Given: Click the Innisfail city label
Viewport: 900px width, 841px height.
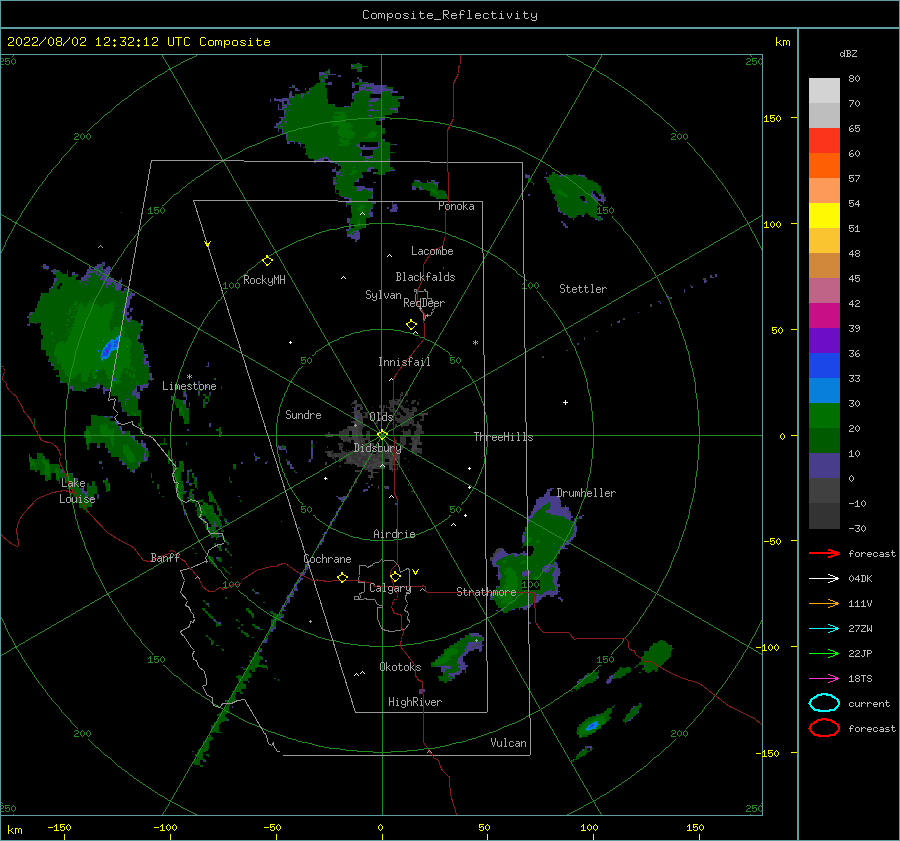Looking at the screenshot, I should coord(404,362).
